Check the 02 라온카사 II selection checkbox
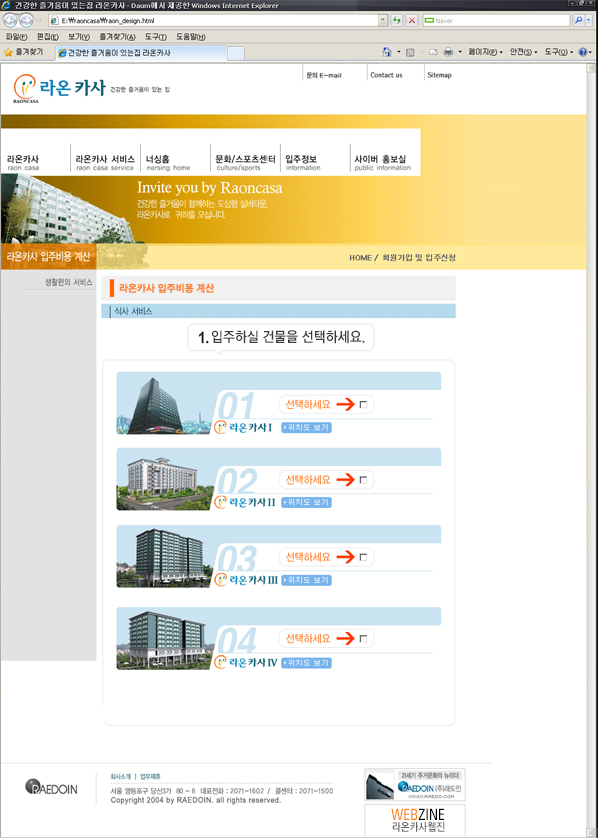598x838 pixels. click(x=363, y=480)
